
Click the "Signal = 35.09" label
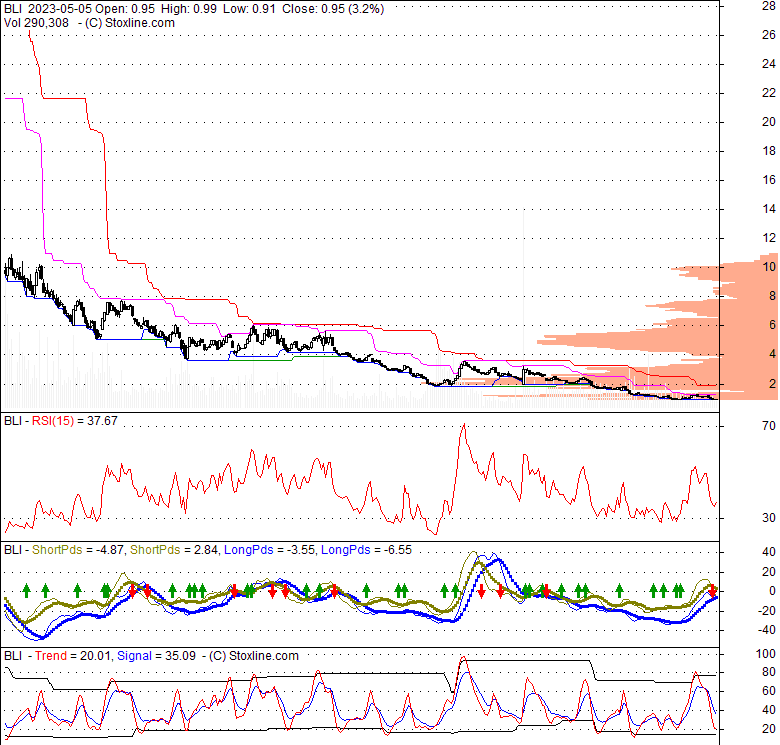tap(156, 655)
